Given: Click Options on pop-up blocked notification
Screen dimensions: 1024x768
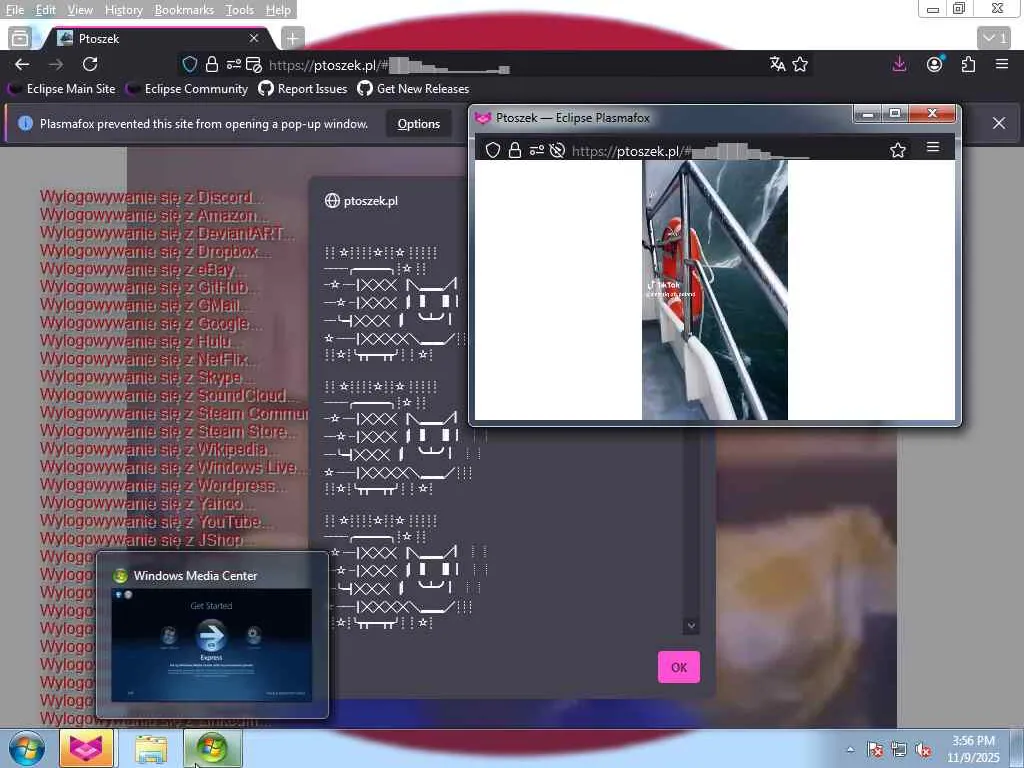Looking at the screenshot, I should click(419, 123).
